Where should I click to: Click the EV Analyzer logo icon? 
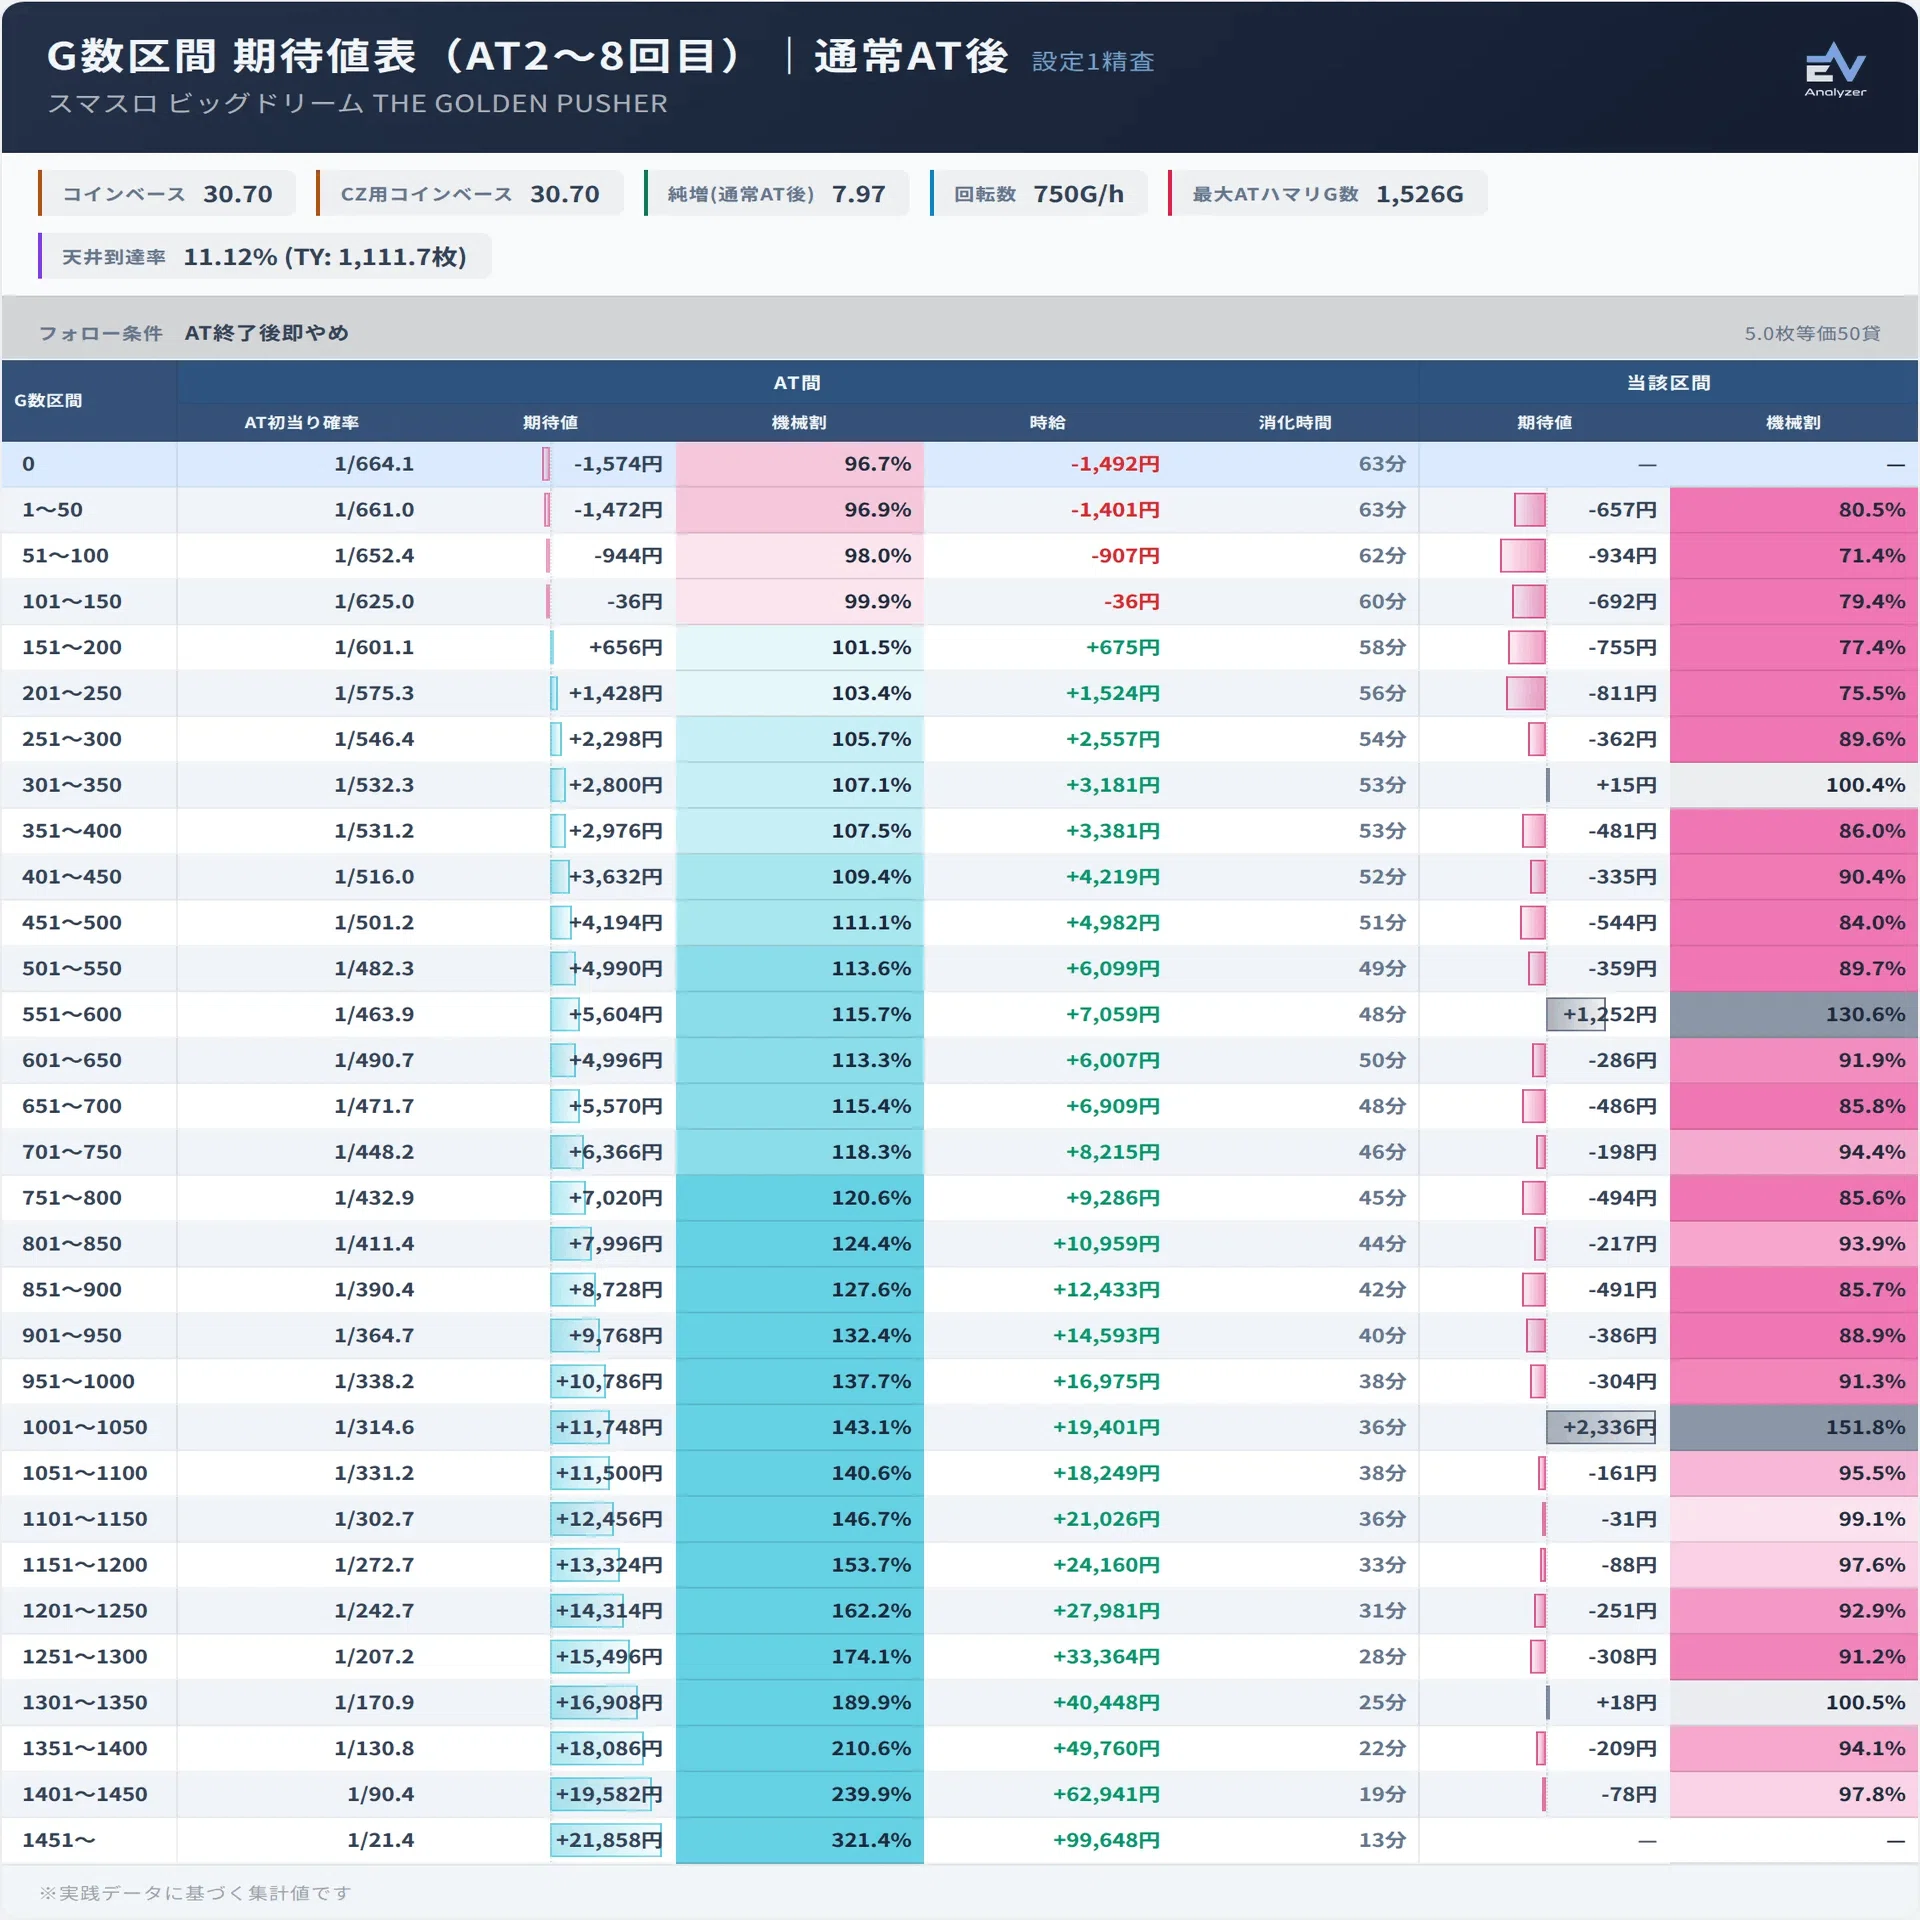(x=1835, y=69)
